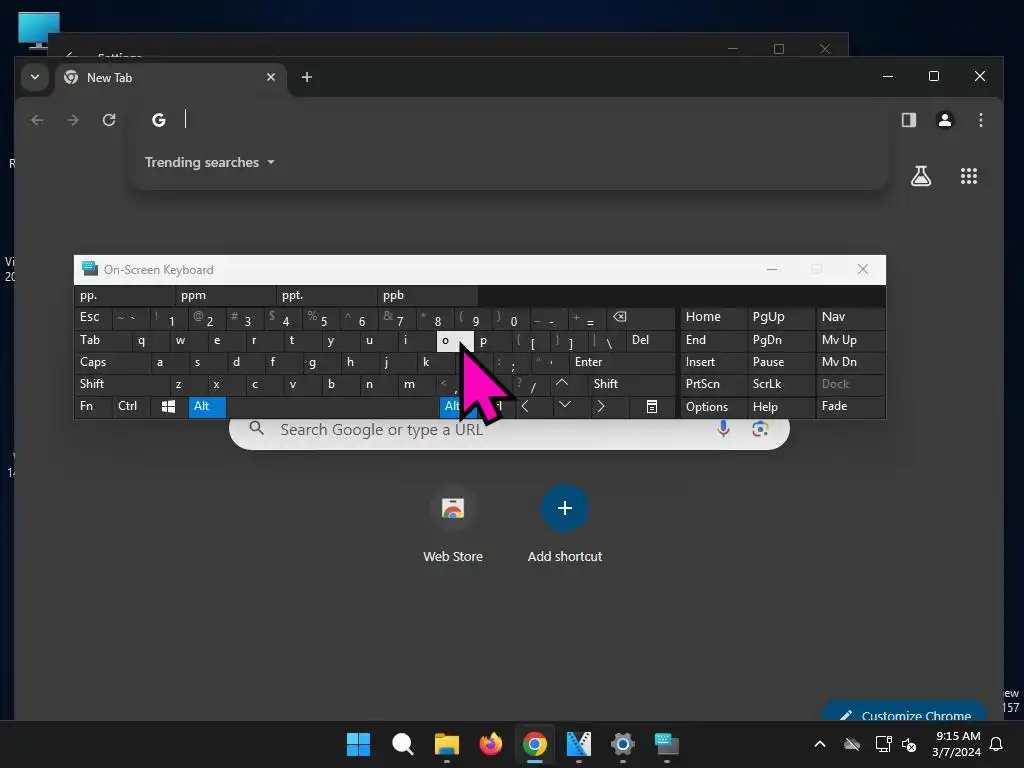The height and width of the screenshot is (768, 1024).
Task: Open Google apps grid
Action: (968, 176)
